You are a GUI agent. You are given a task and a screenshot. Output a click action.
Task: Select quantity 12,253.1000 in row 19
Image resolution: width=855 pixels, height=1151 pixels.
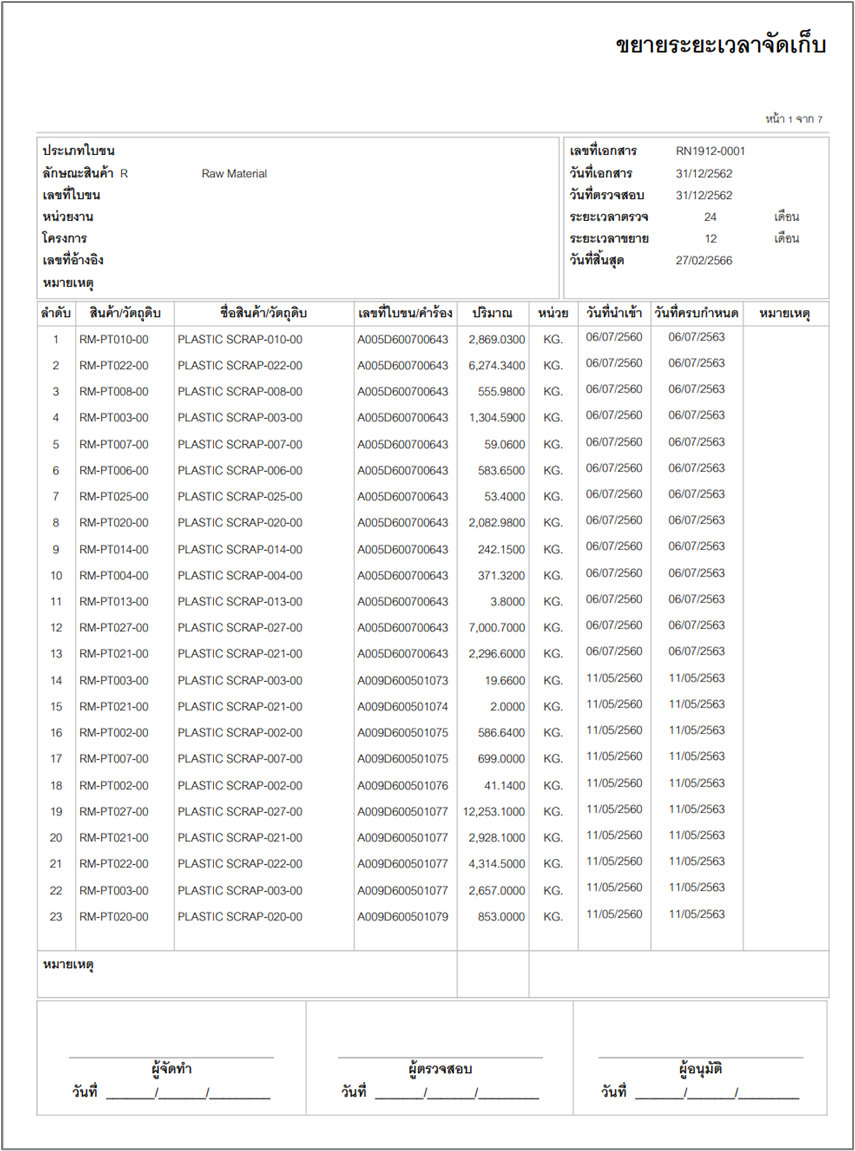tap(494, 812)
